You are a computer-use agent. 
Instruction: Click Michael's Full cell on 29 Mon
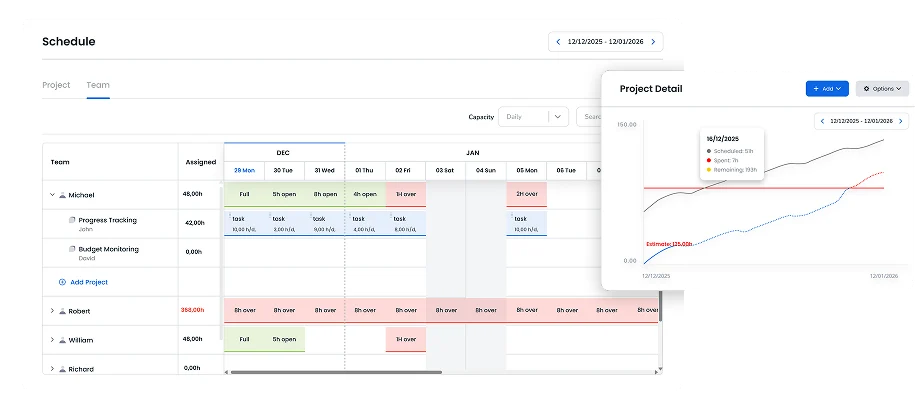point(244,194)
